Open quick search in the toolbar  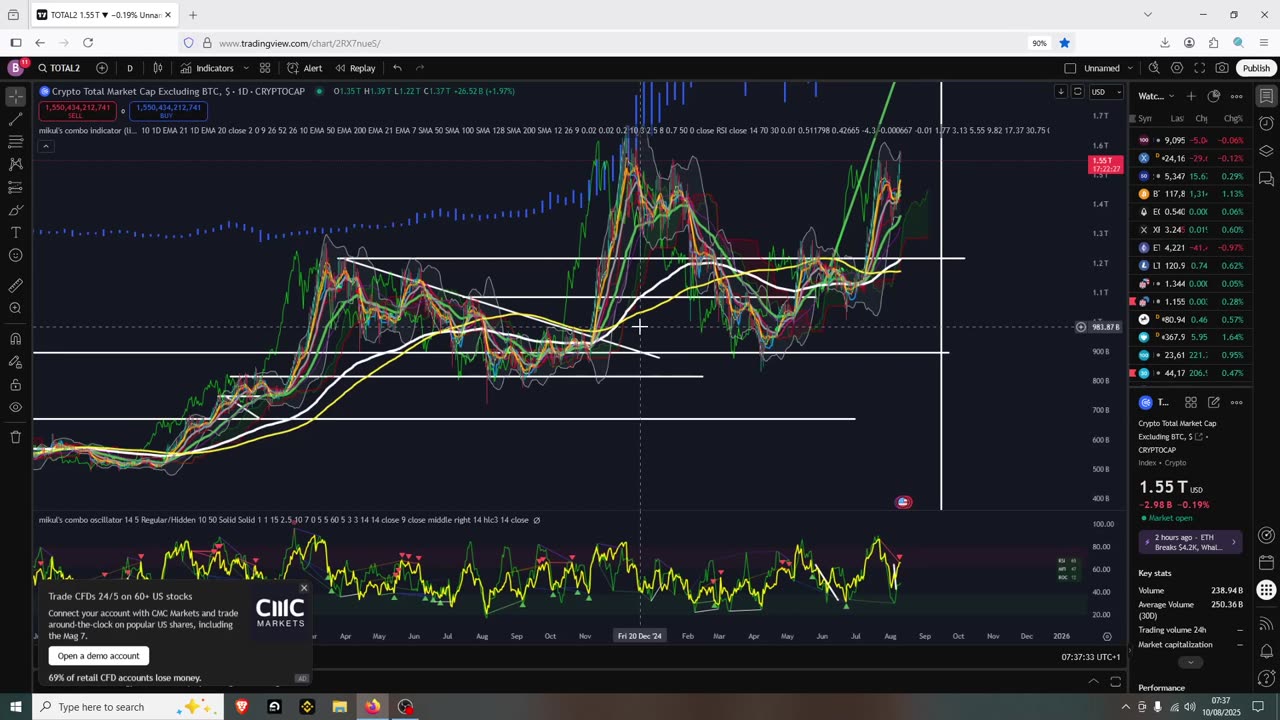click(1154, 68)
